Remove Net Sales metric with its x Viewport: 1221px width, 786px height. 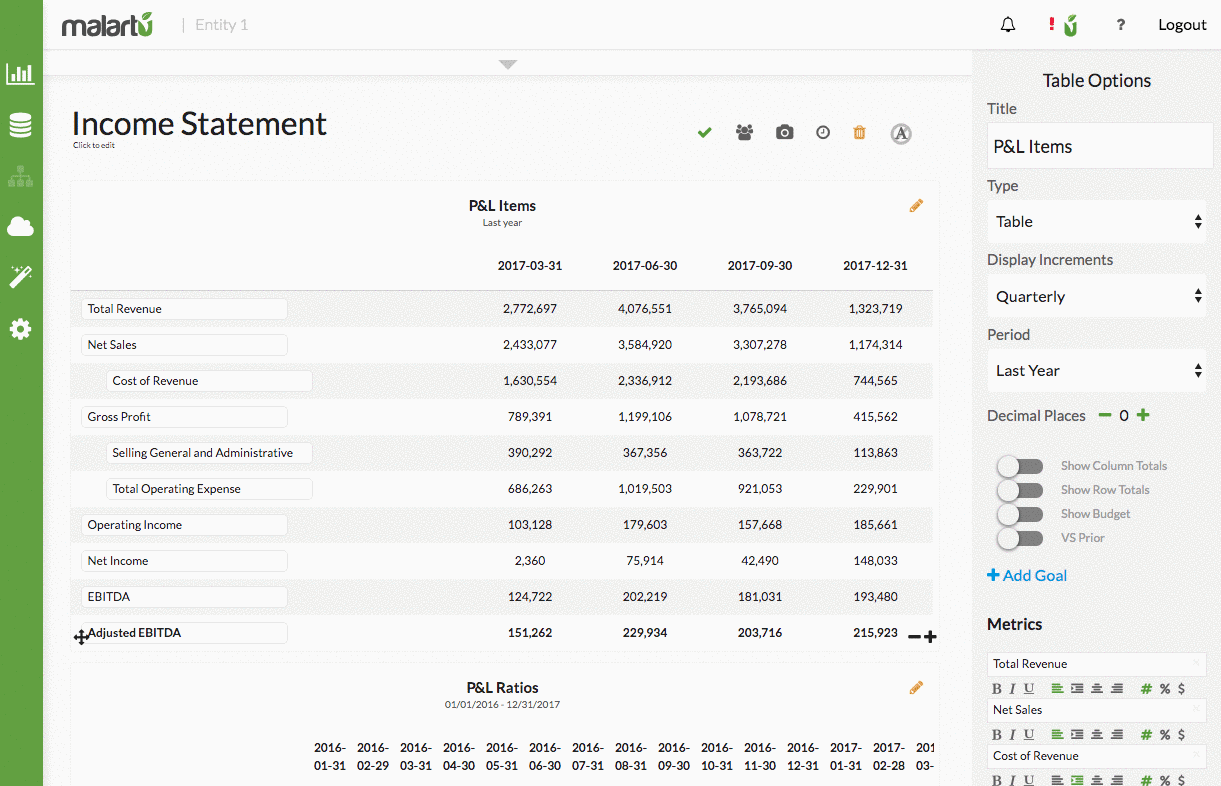coord(1196,709)
